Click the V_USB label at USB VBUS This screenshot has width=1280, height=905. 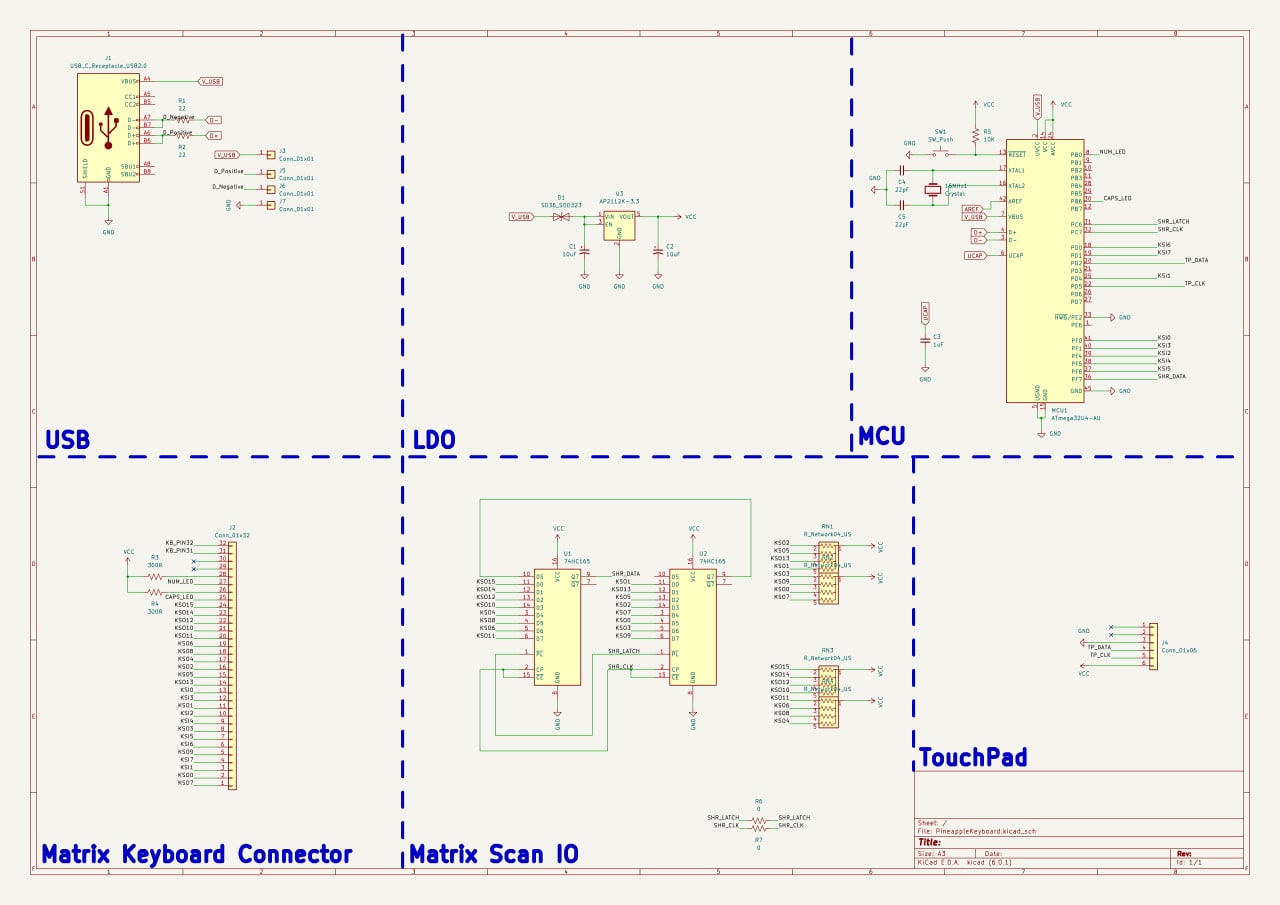click(x=211, y=81)
